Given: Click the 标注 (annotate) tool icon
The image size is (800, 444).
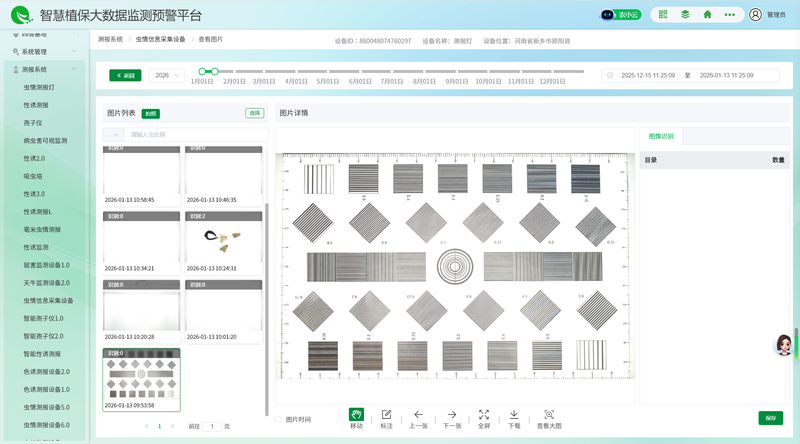Looking at the screenshot, I should click(386, 418).
